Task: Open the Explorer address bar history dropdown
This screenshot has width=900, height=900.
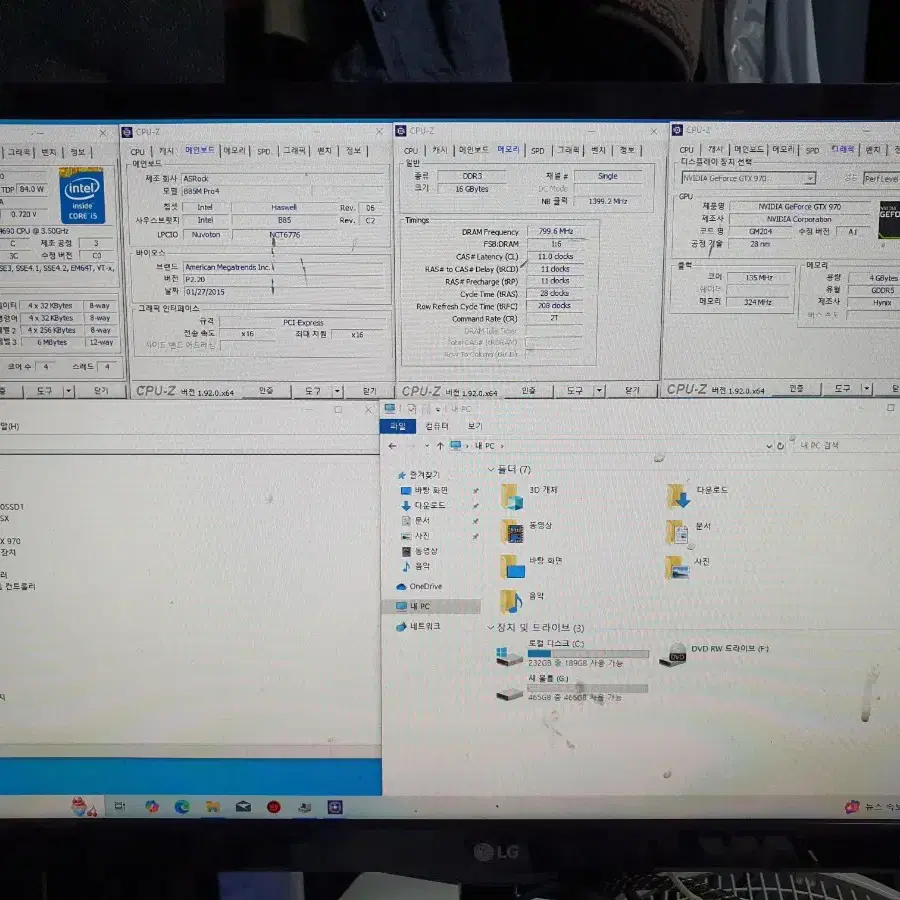Action: (769, 446)
